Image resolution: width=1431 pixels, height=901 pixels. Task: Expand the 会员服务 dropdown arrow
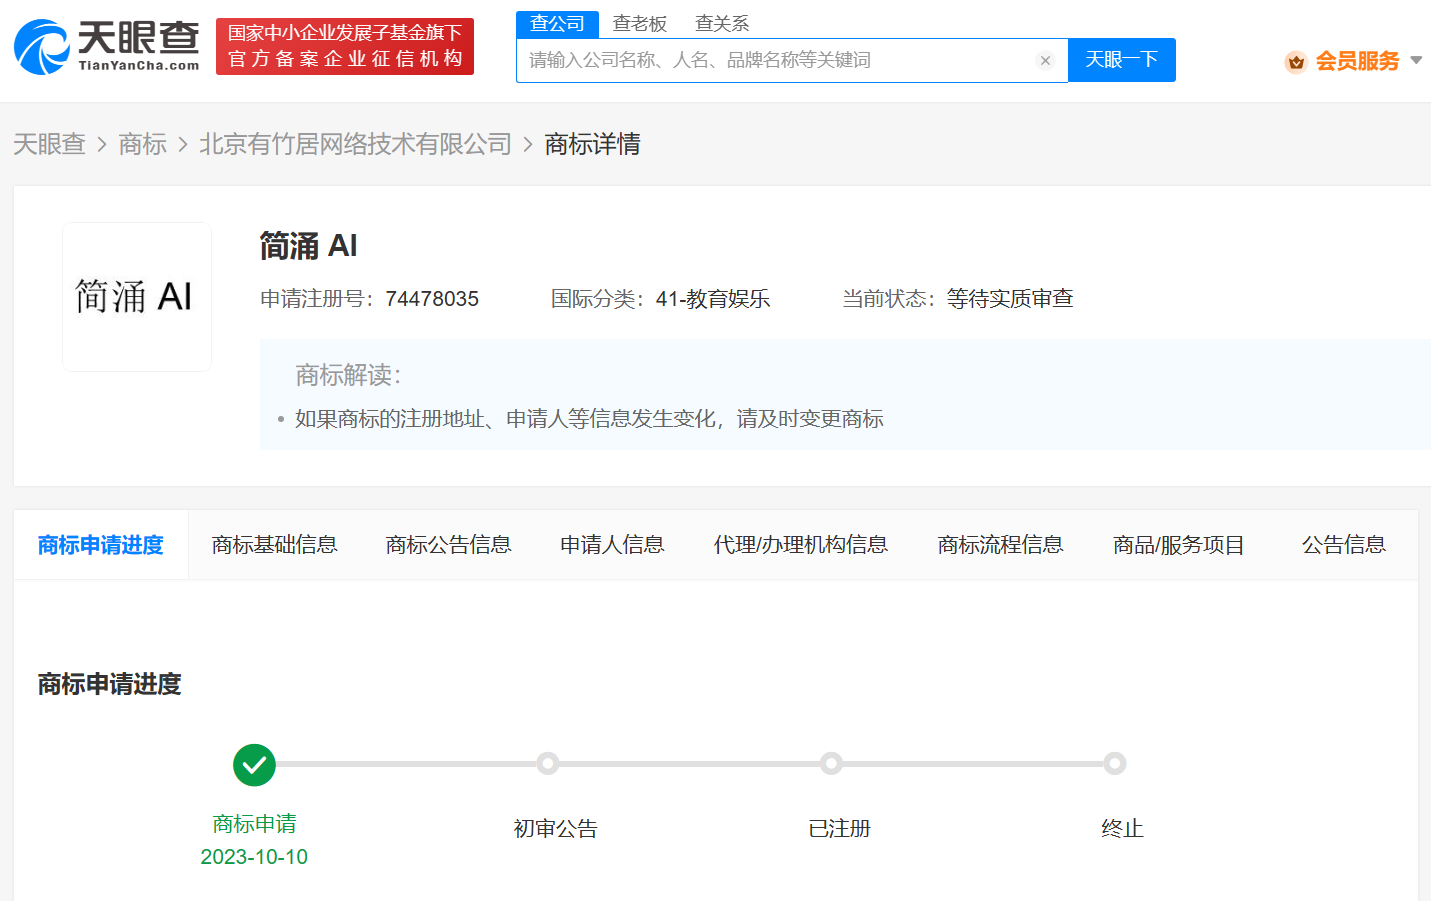[x=1416, y=60]
